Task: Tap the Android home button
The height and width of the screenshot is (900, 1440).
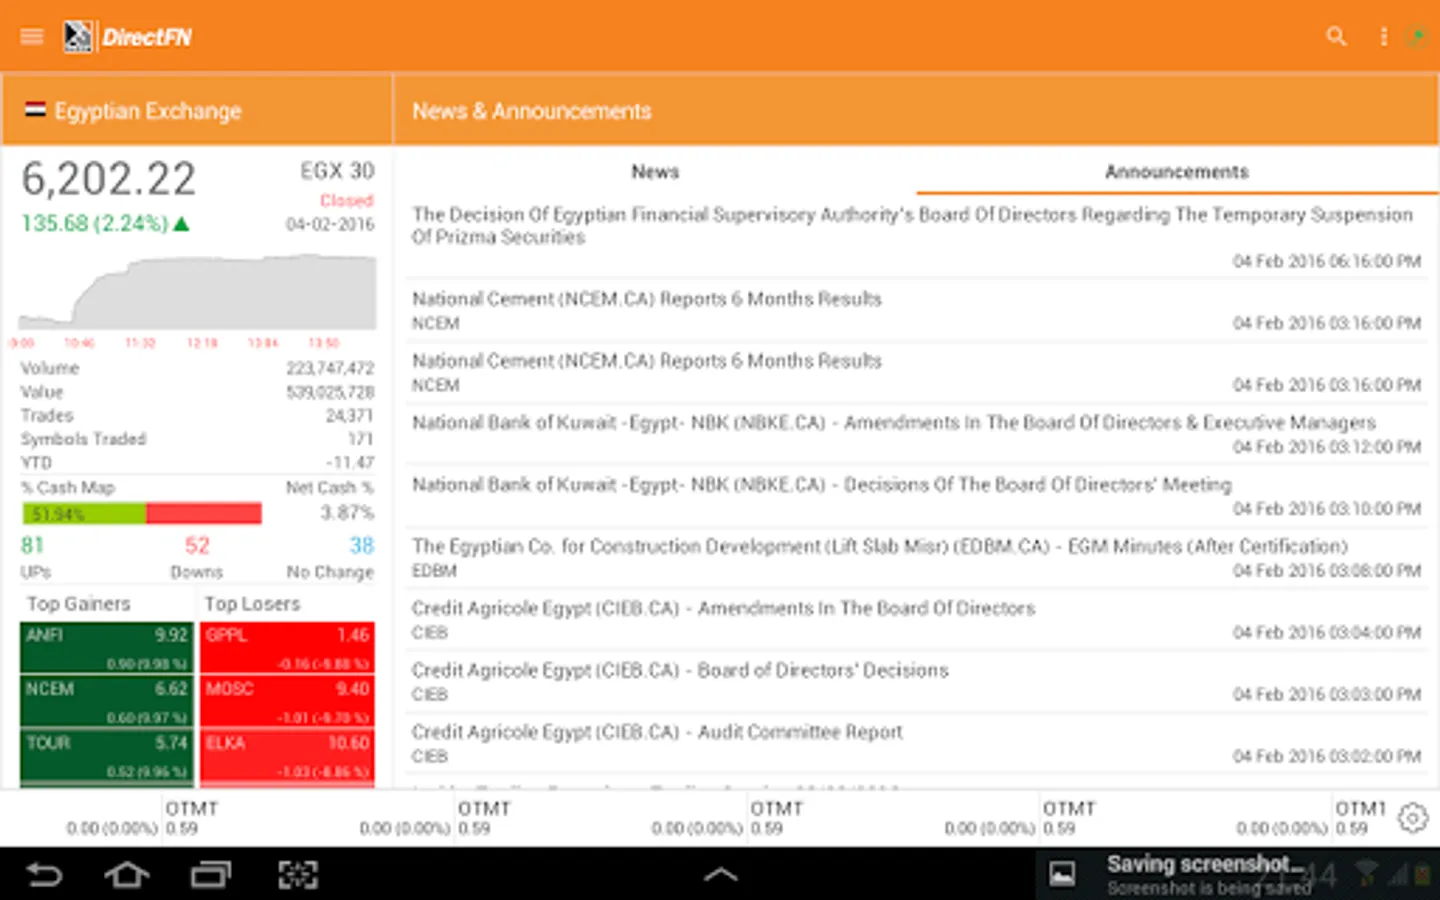Action: [127, 875]
